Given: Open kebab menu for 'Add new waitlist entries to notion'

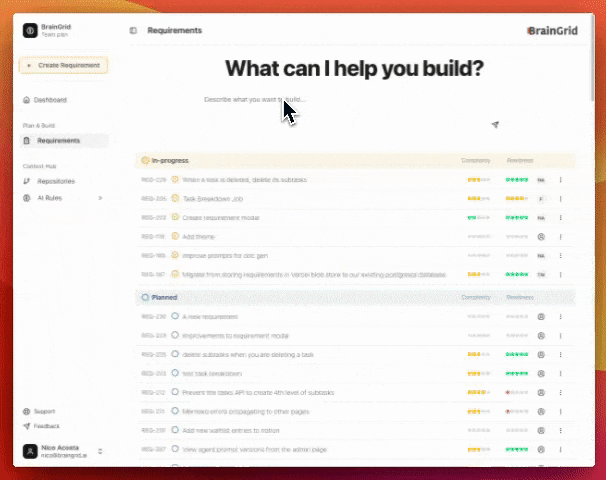Looking at the screenshot, I should (x=560, y=430).
